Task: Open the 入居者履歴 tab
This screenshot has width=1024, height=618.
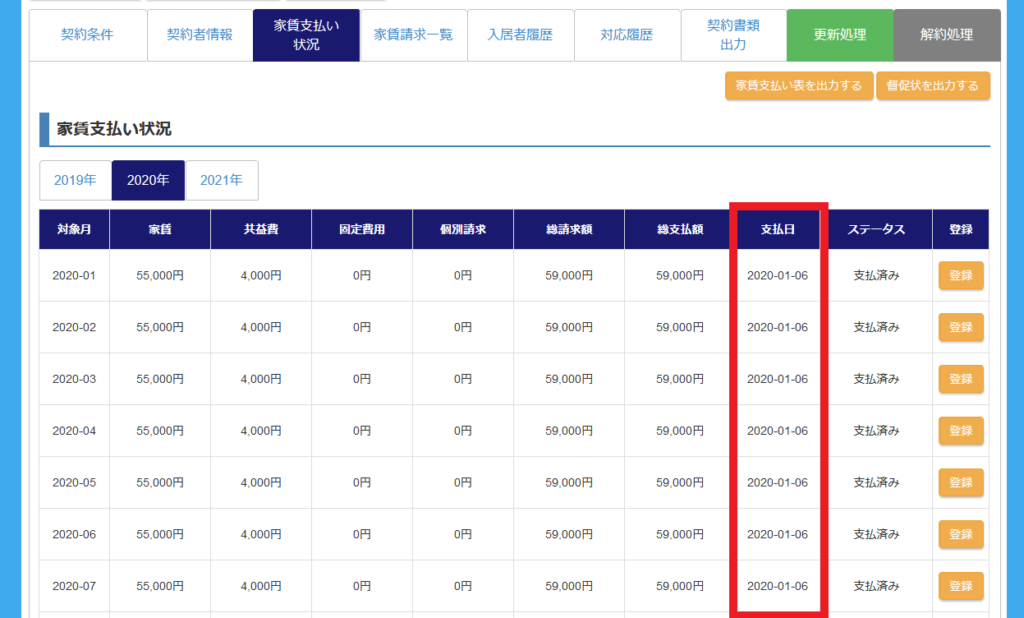Action: 520,35
